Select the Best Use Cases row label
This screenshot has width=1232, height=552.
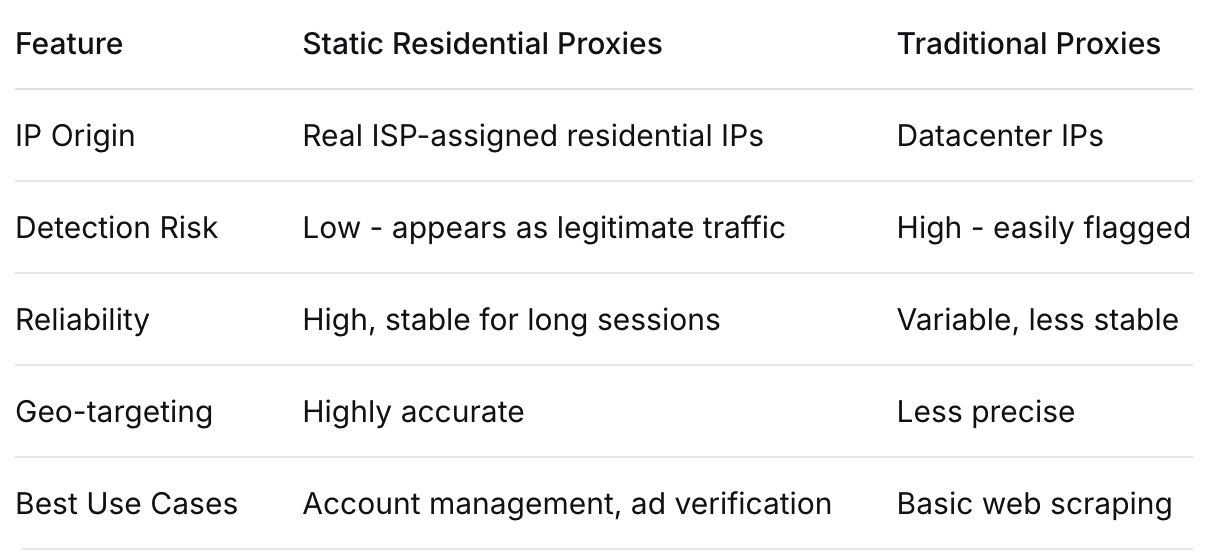(x=127, y=504)
